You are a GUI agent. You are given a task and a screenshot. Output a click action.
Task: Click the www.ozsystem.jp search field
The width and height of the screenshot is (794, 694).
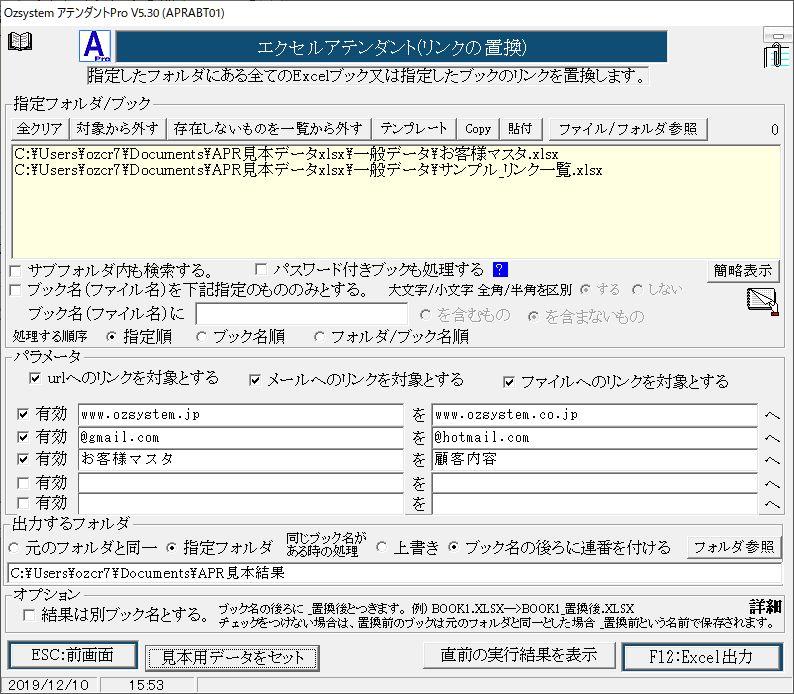click(241, 415)
